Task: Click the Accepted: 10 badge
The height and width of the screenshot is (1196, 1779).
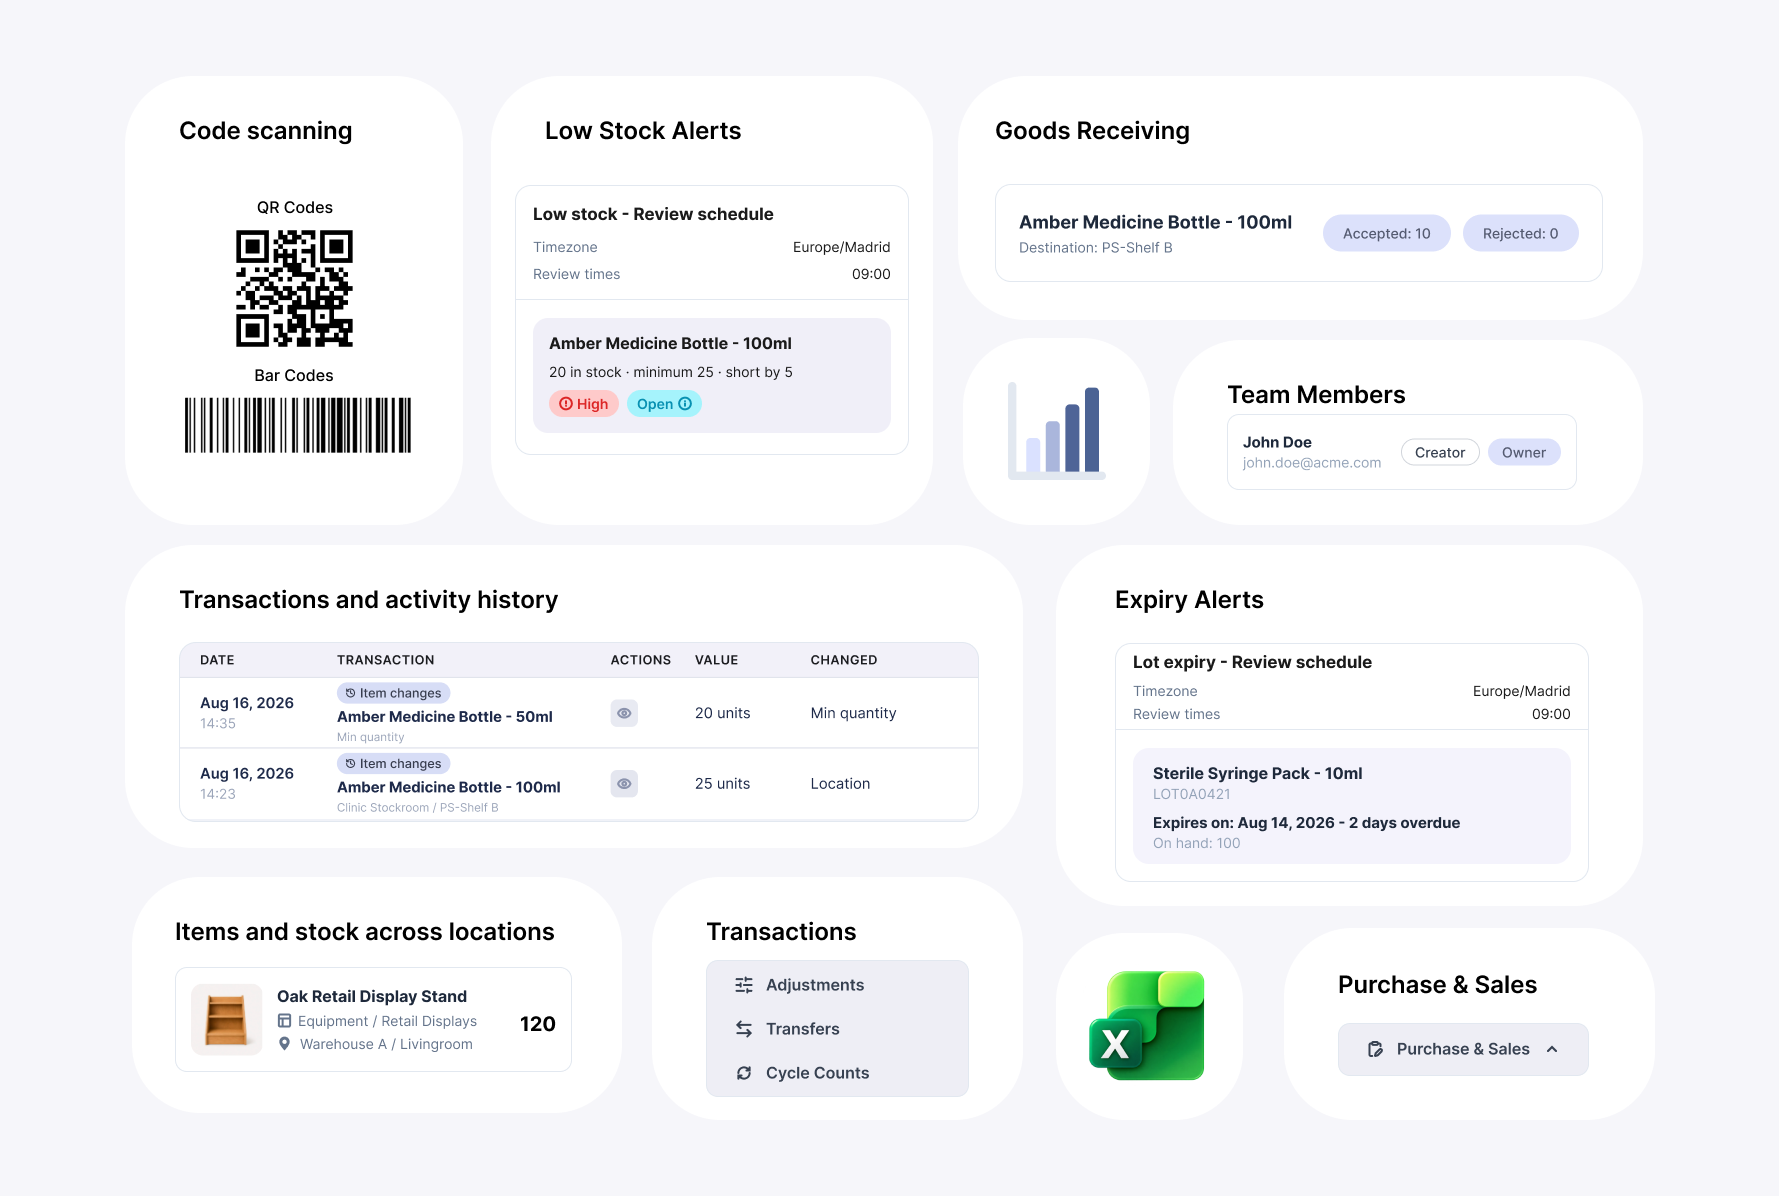Action: coord(1386,233)
